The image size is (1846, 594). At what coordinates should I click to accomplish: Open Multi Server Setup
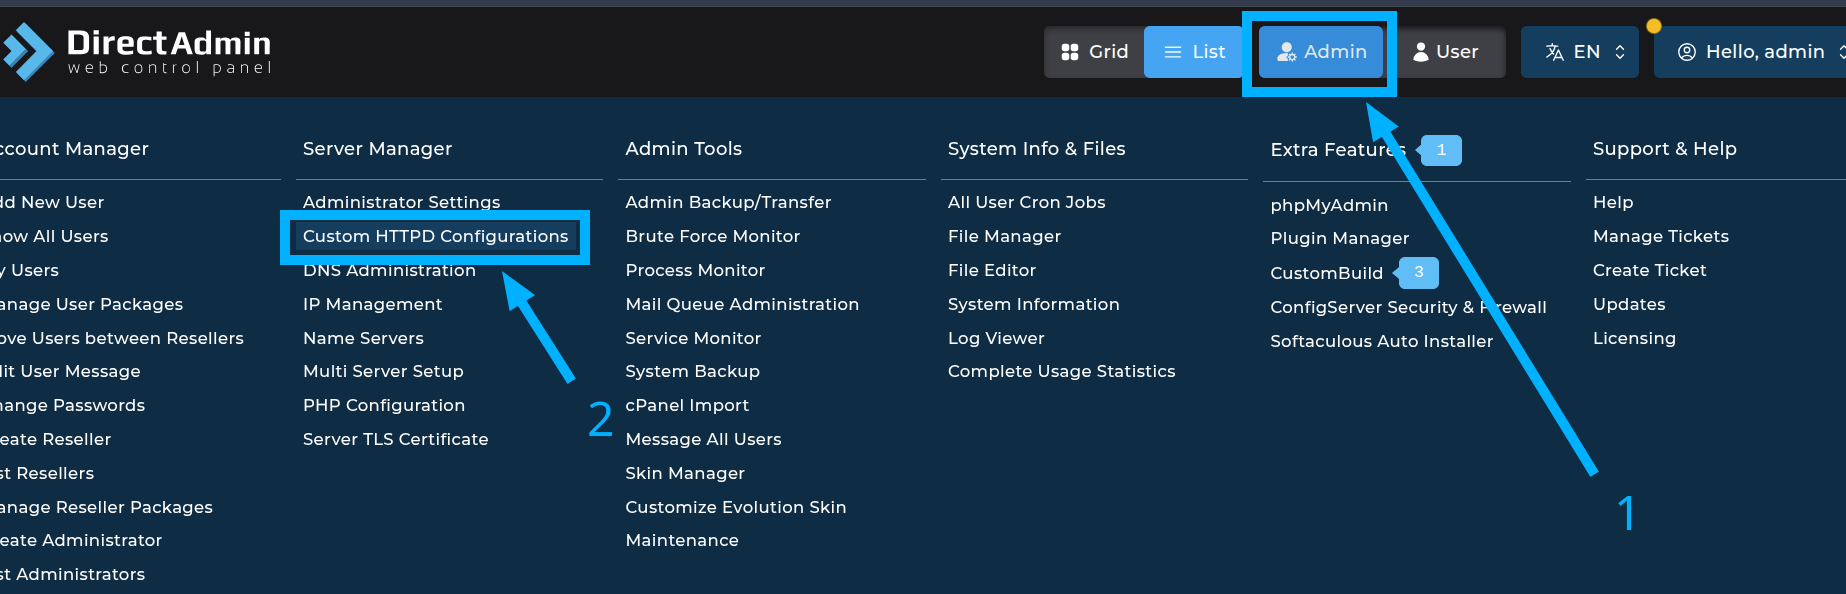pyautogui.click(x=383, y=371)
